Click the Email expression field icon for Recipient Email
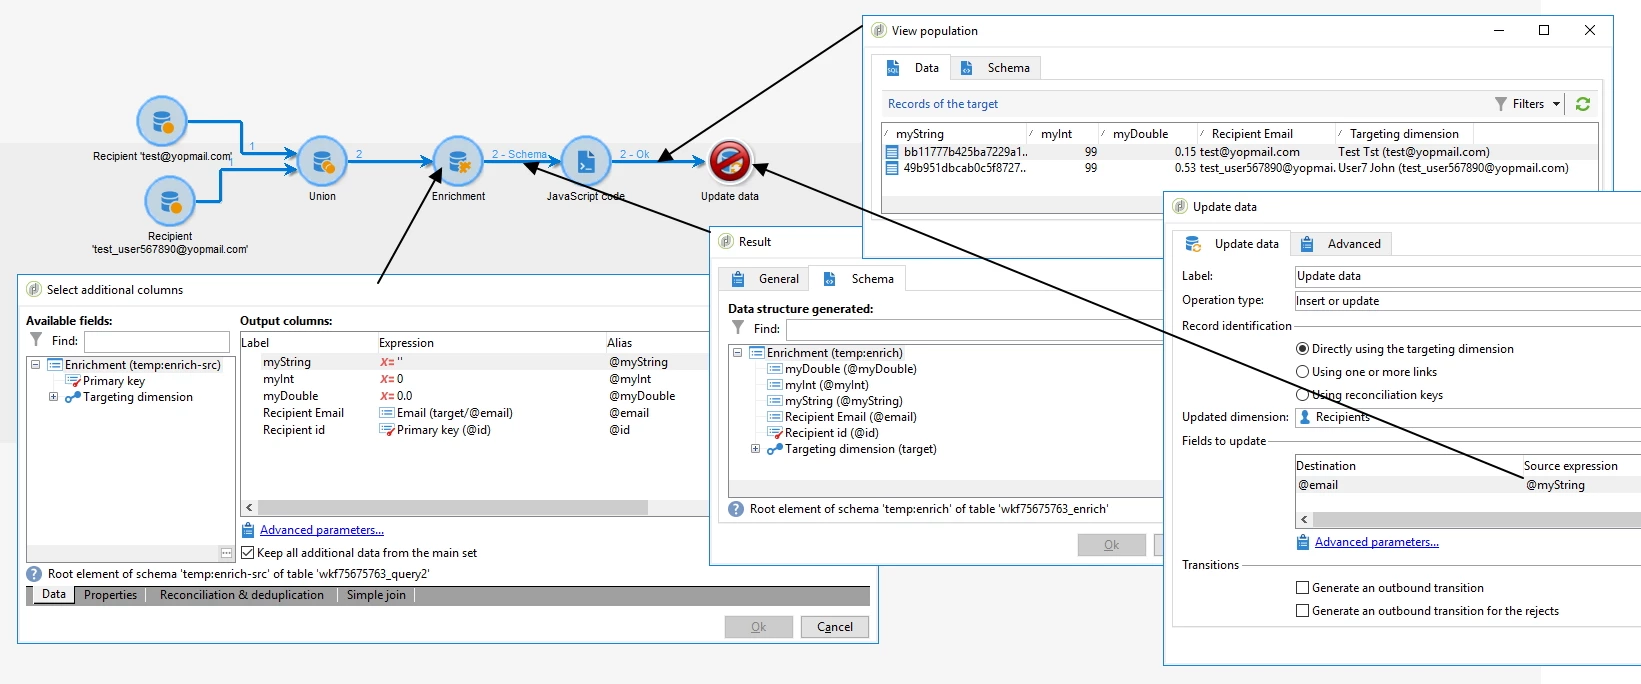 point(387,413)
